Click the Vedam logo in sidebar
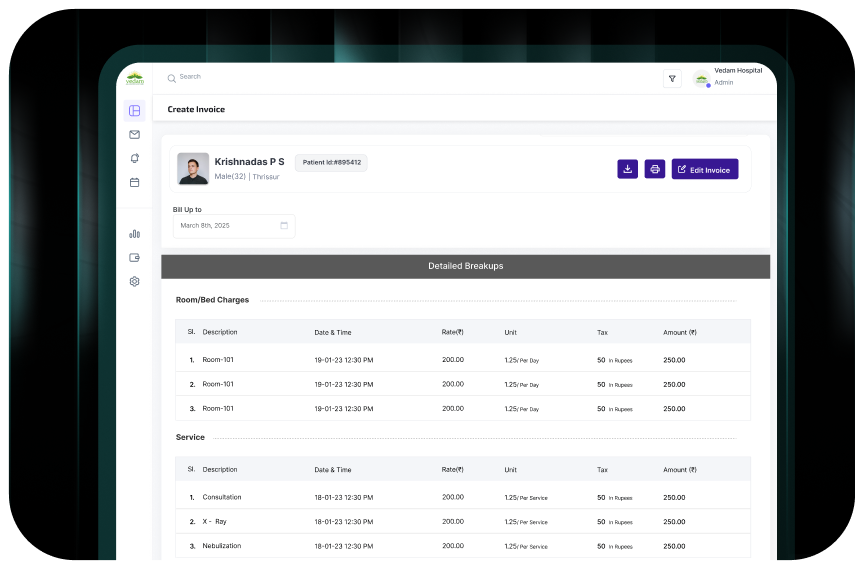864x570 pixels. 135,78
